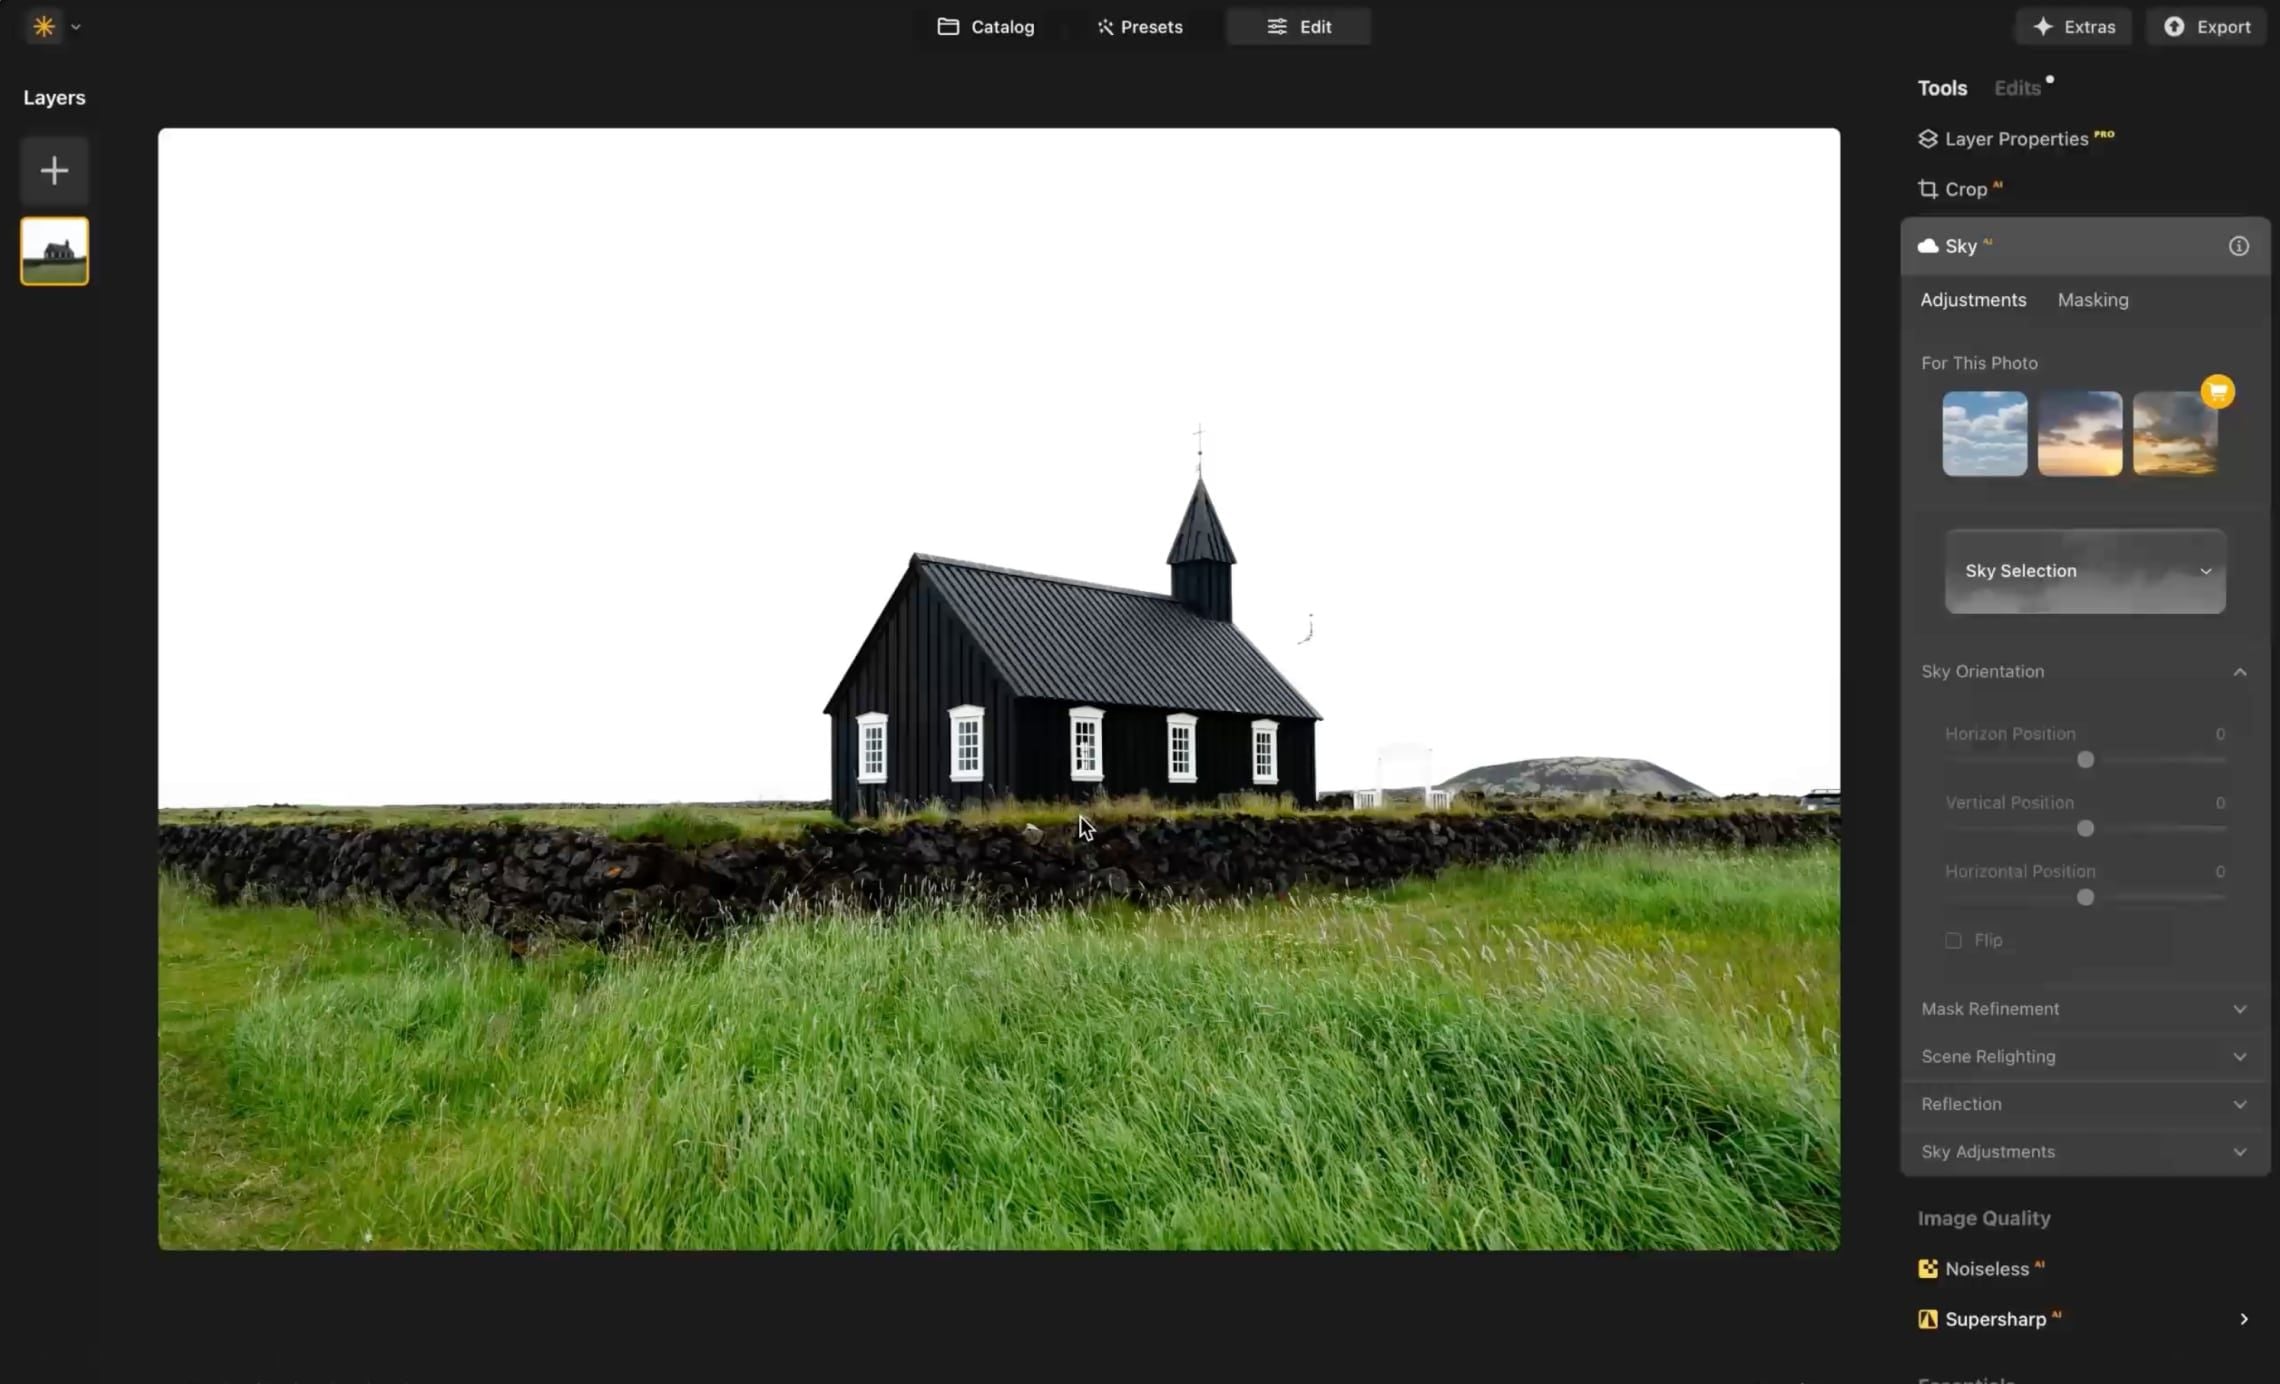Screen dimensions: 2280x1384
Task: Select the church photo layer thumbnail
Action: [53, 250]
